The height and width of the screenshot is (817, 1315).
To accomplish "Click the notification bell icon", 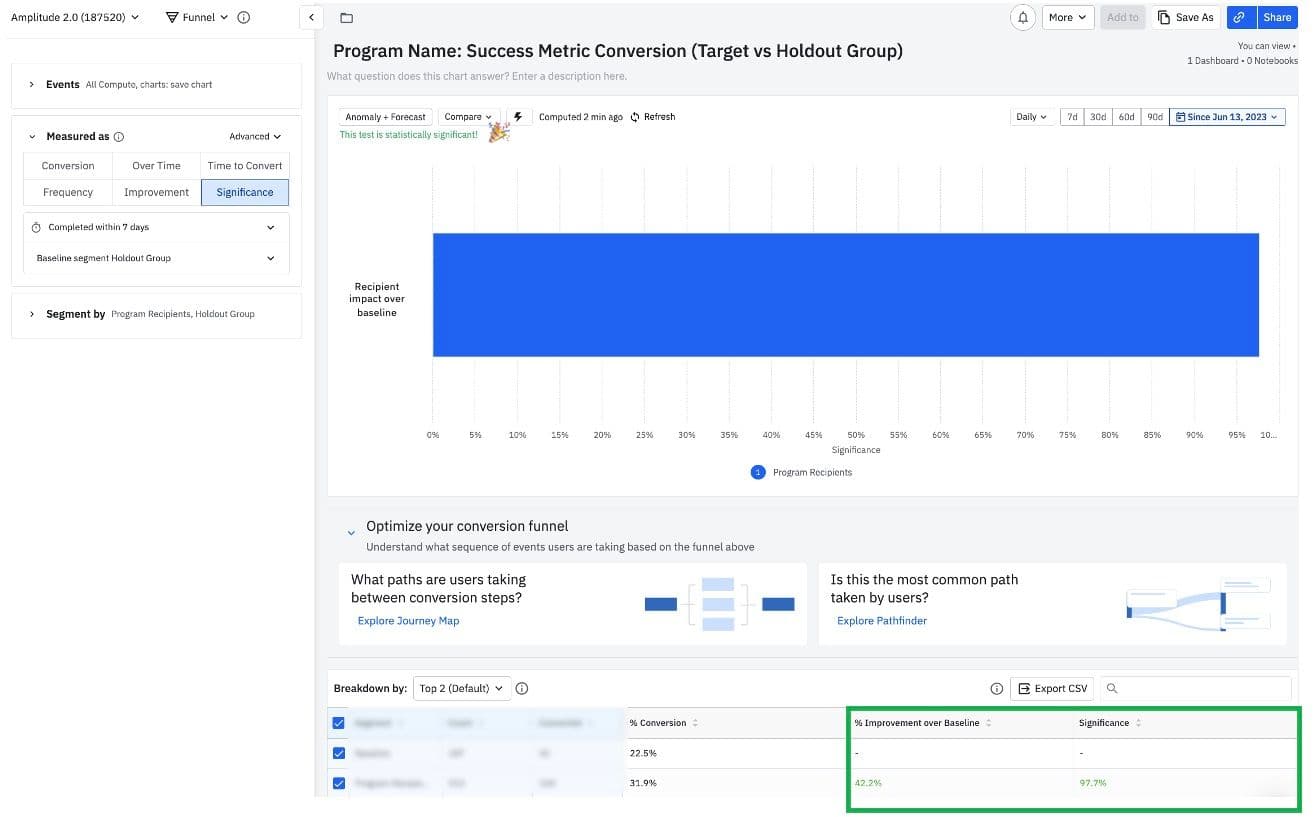I will (x=1022, y=17).
